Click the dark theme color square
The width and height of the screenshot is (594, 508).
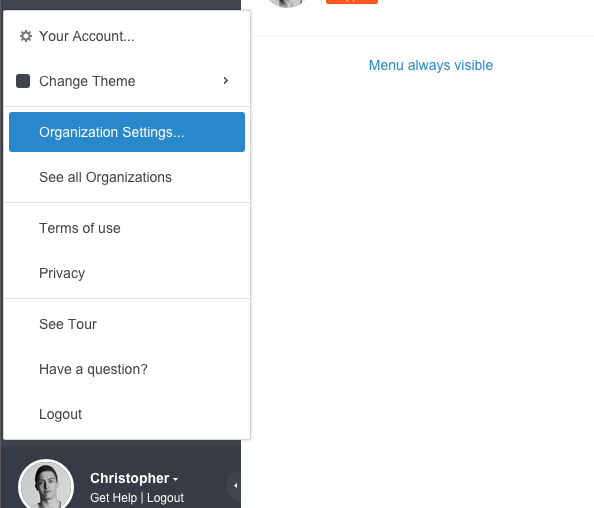23,81
